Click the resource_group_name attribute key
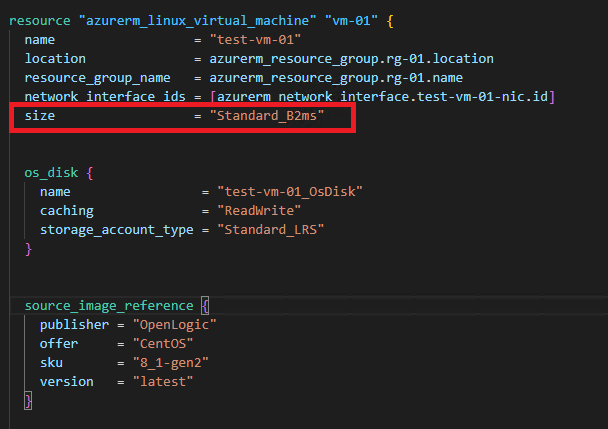 (x=97, y=78)
